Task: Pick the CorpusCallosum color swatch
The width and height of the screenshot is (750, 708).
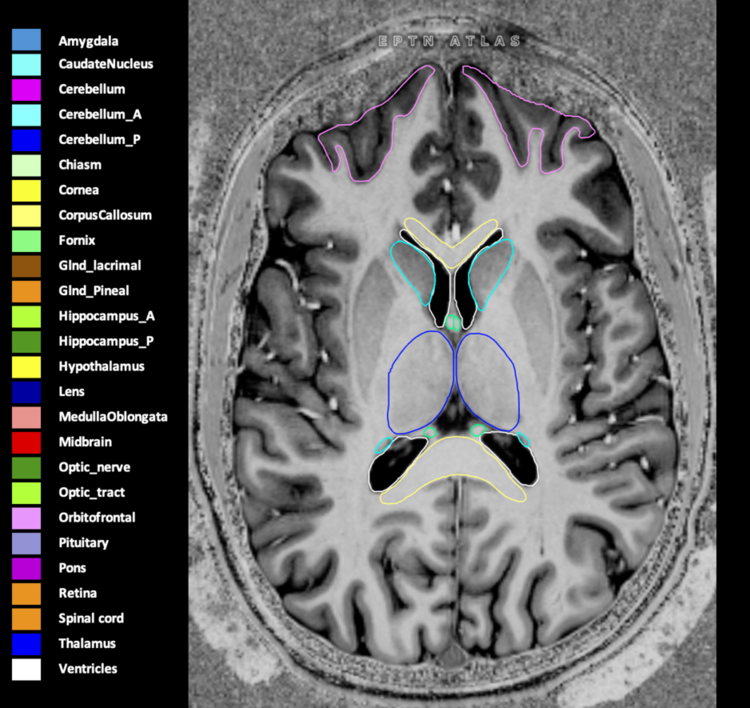Action: pos(26,216)
